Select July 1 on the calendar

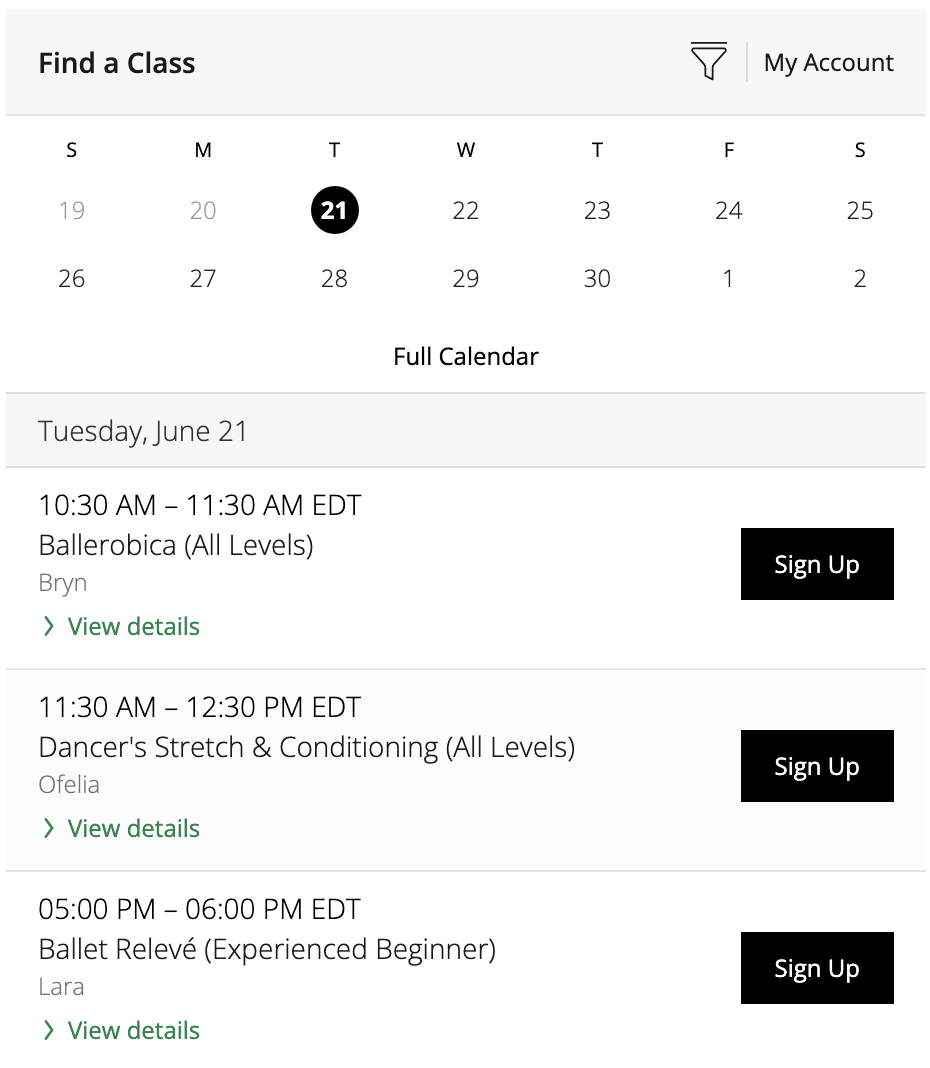pos(728,279)
